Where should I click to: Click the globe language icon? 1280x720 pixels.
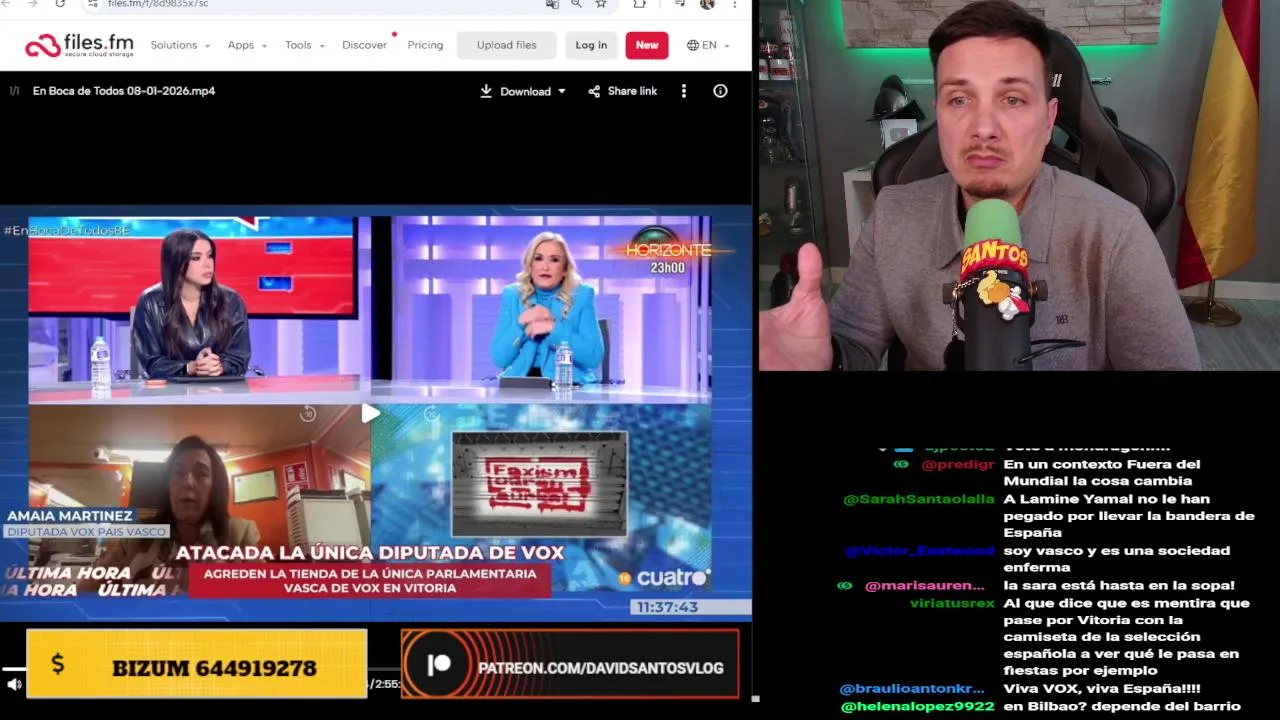(692, 45)
